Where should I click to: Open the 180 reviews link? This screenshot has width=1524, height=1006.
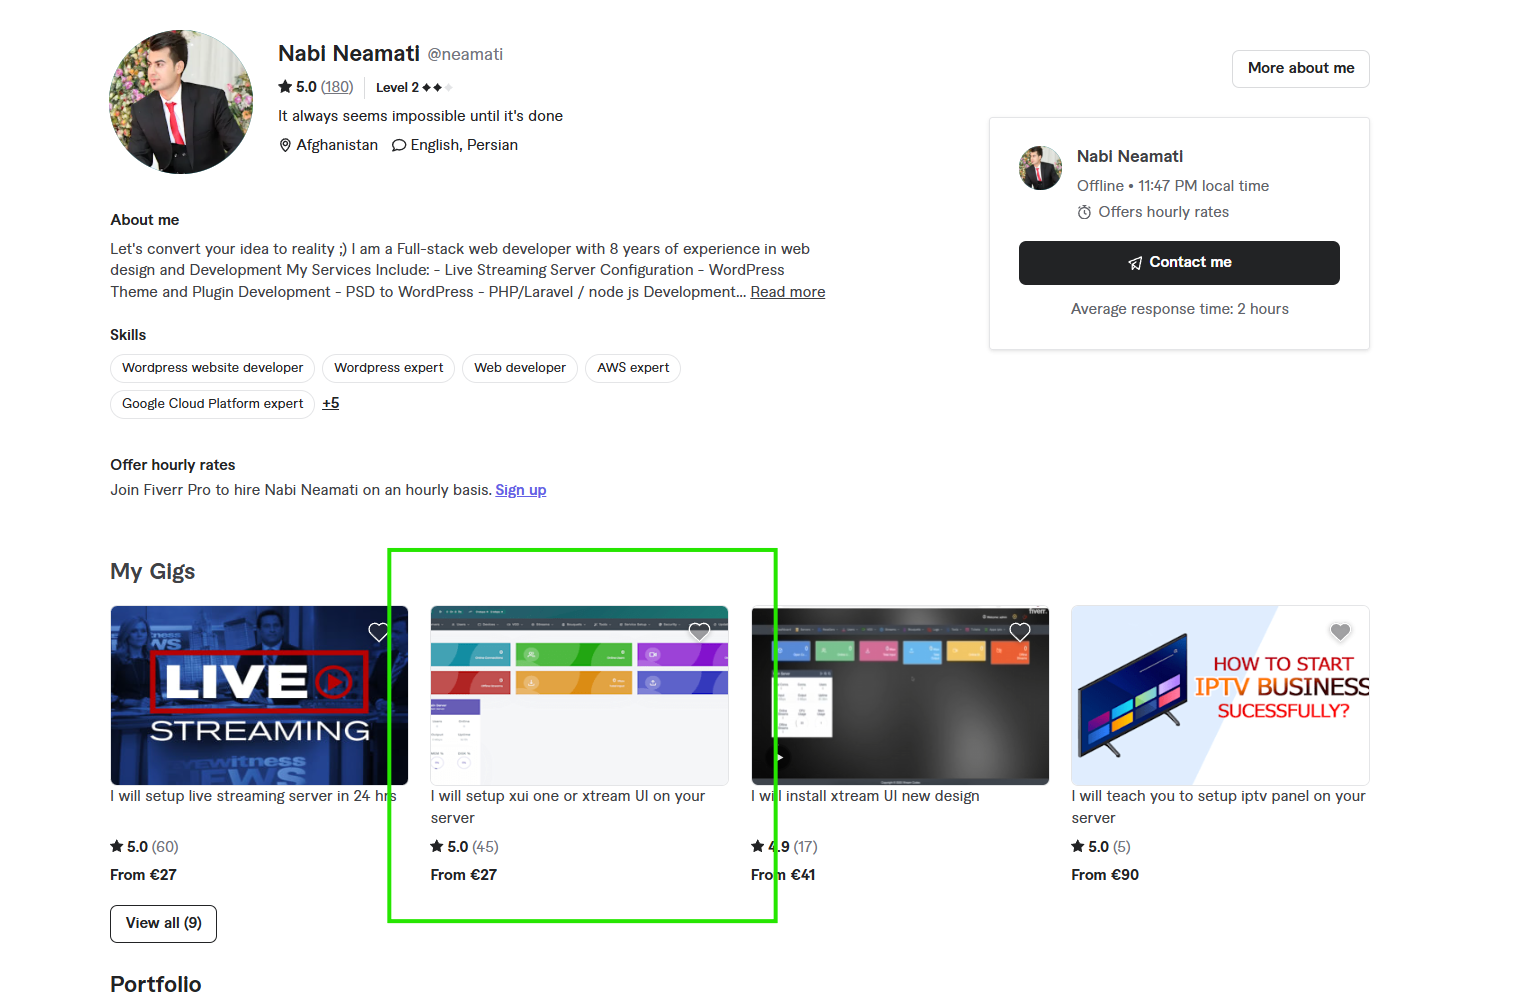(337, 87)
